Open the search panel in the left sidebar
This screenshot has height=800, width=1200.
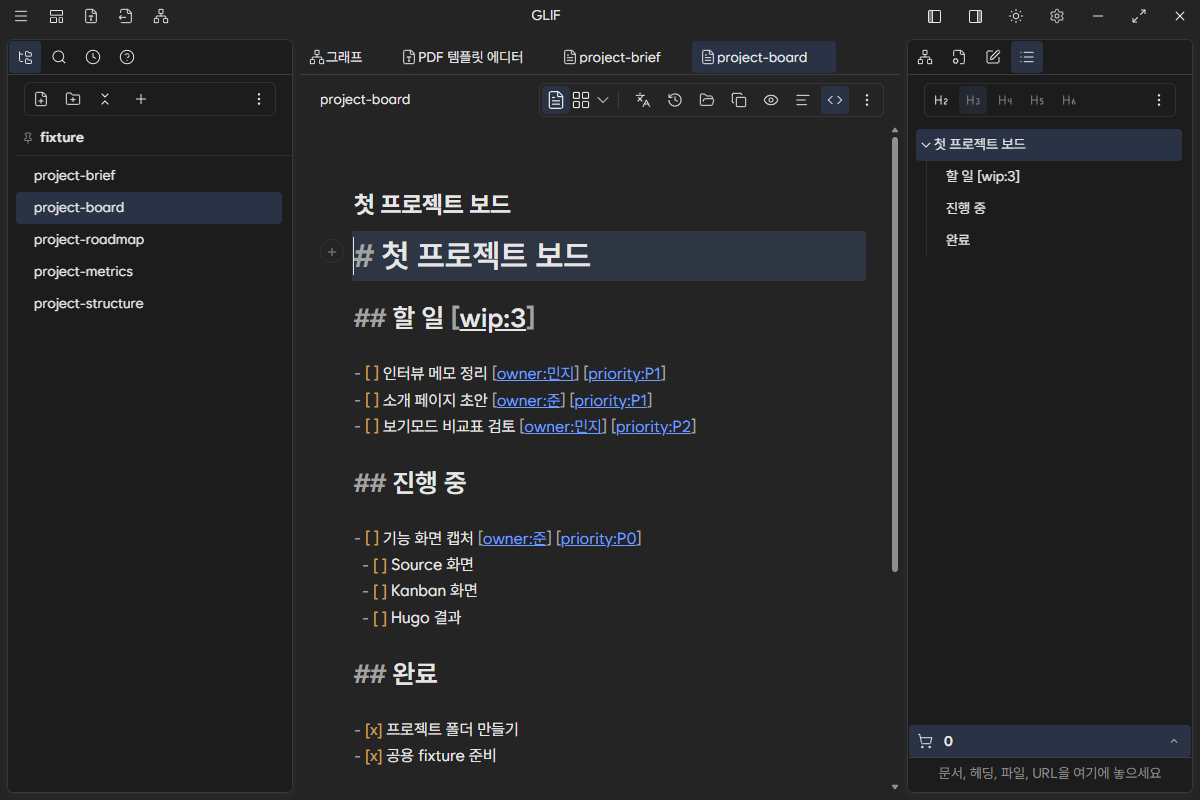pos(59,57)
